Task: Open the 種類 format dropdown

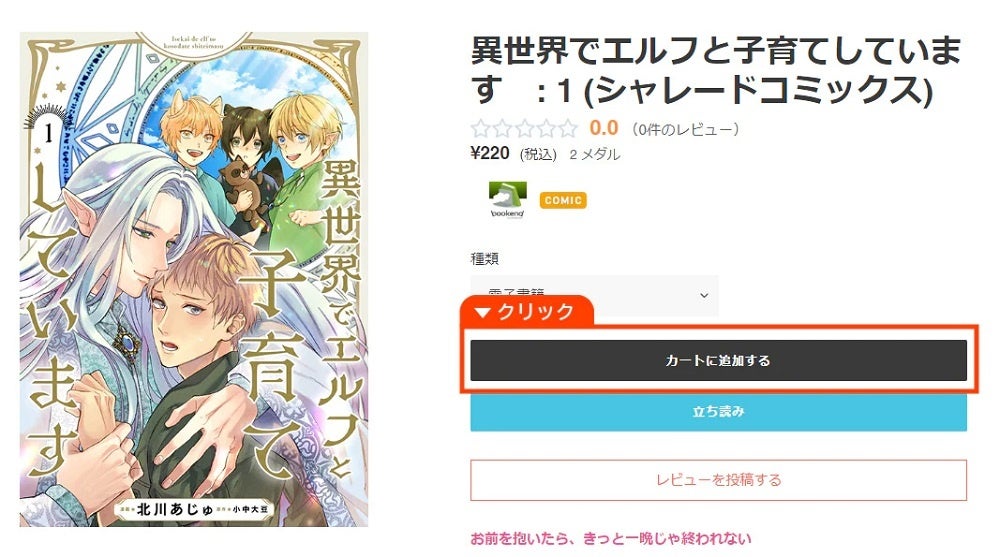Action: [x=594, y=295]
